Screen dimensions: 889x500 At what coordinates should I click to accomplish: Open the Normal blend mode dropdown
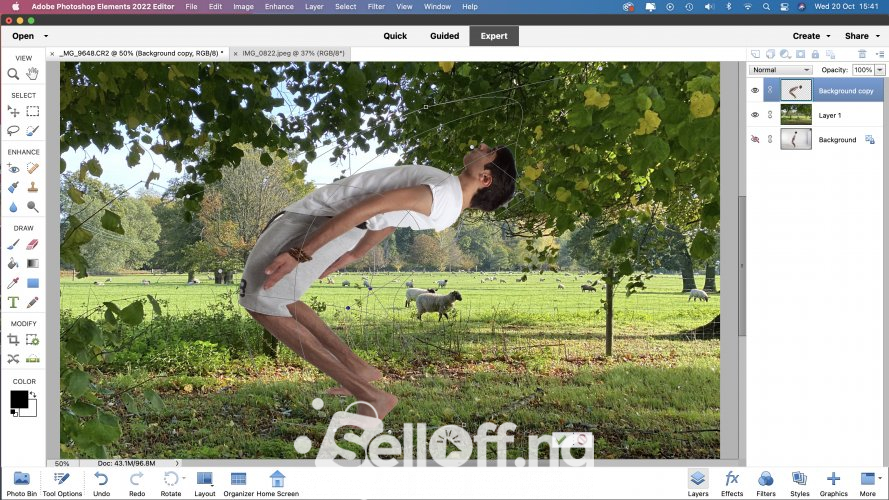[x=781, y=70]
